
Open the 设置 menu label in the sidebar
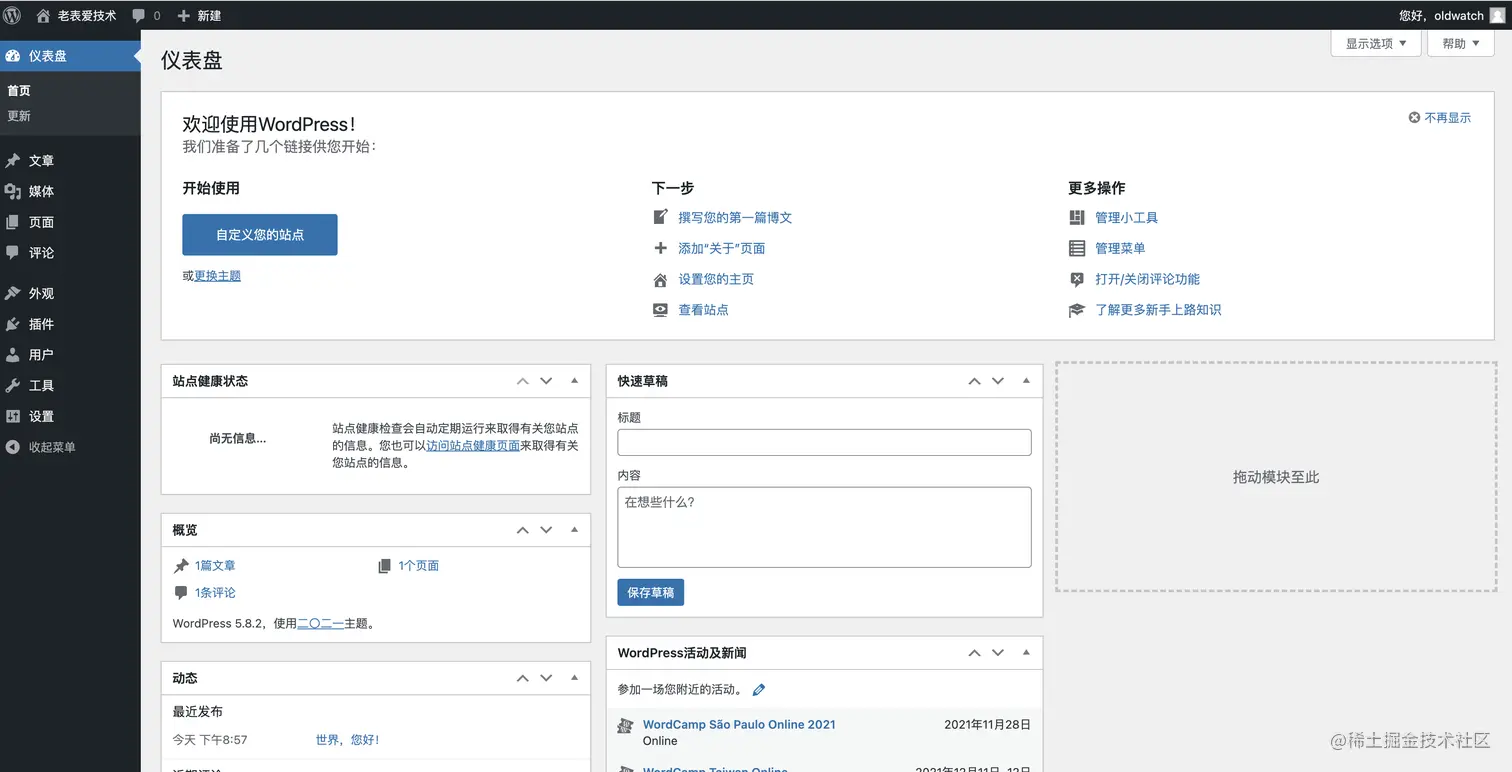click(x=41, y=416)
